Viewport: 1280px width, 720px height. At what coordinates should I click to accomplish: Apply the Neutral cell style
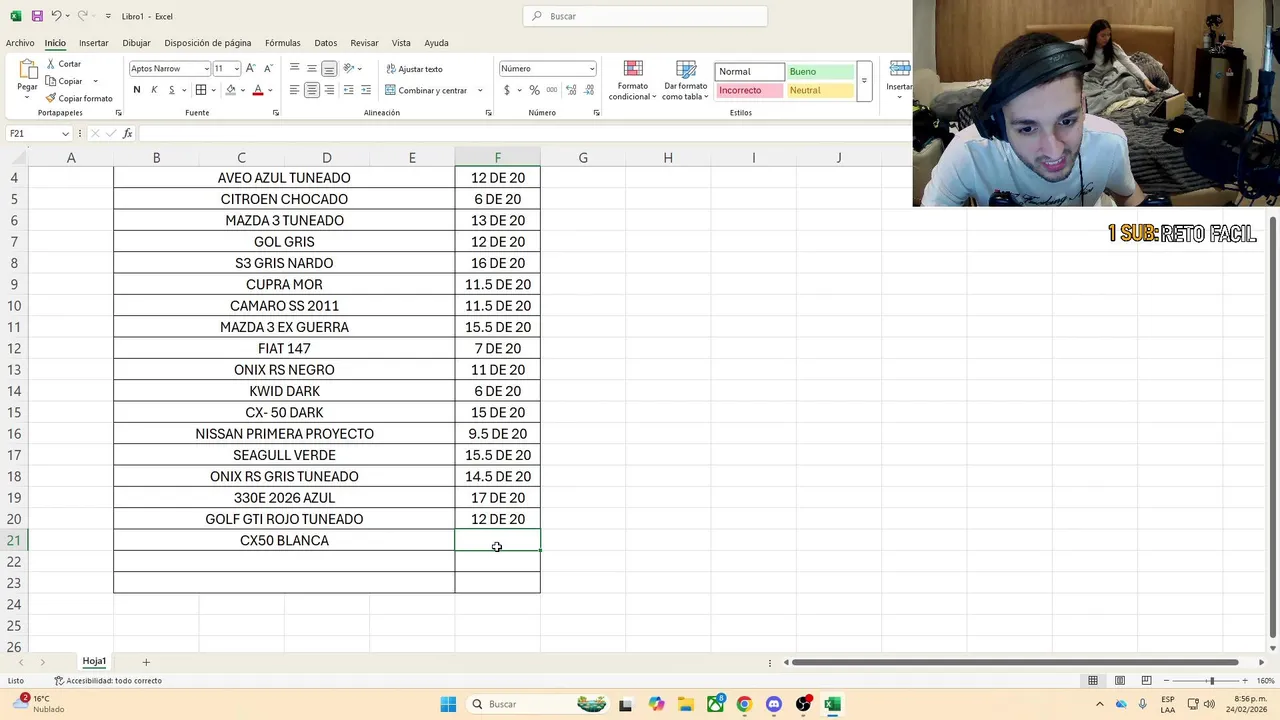point(820,90)
